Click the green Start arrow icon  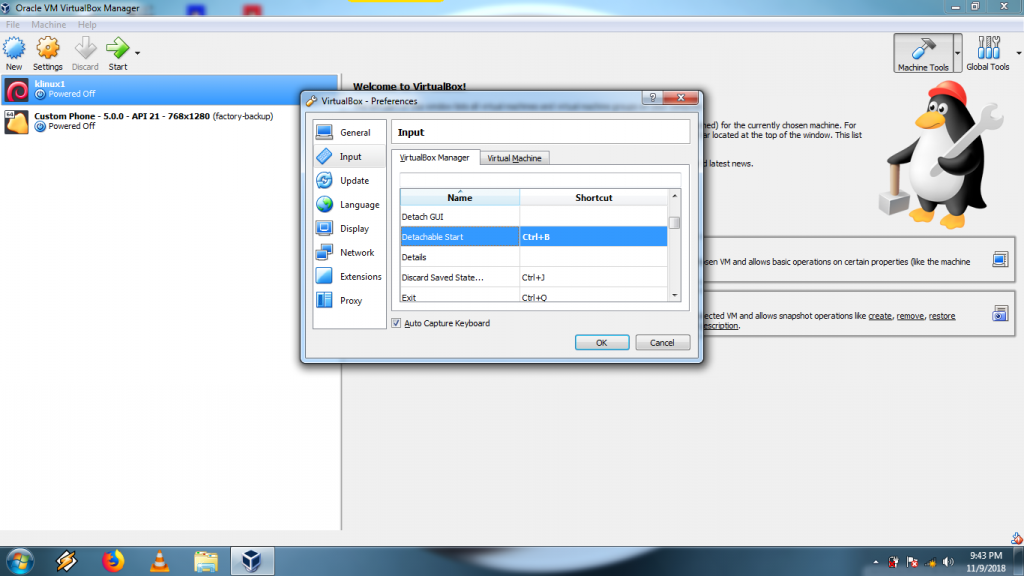point(118,48)
